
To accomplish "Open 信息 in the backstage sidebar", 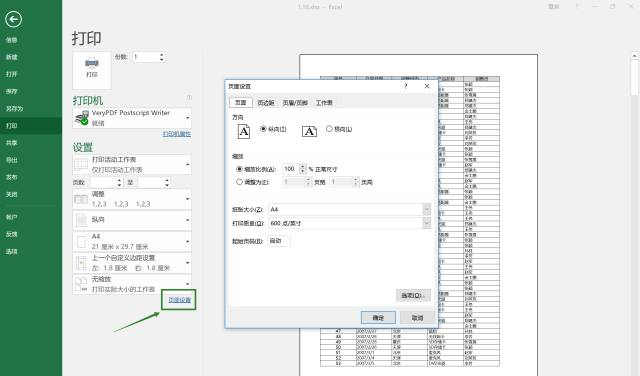I will tap(31, 40).
